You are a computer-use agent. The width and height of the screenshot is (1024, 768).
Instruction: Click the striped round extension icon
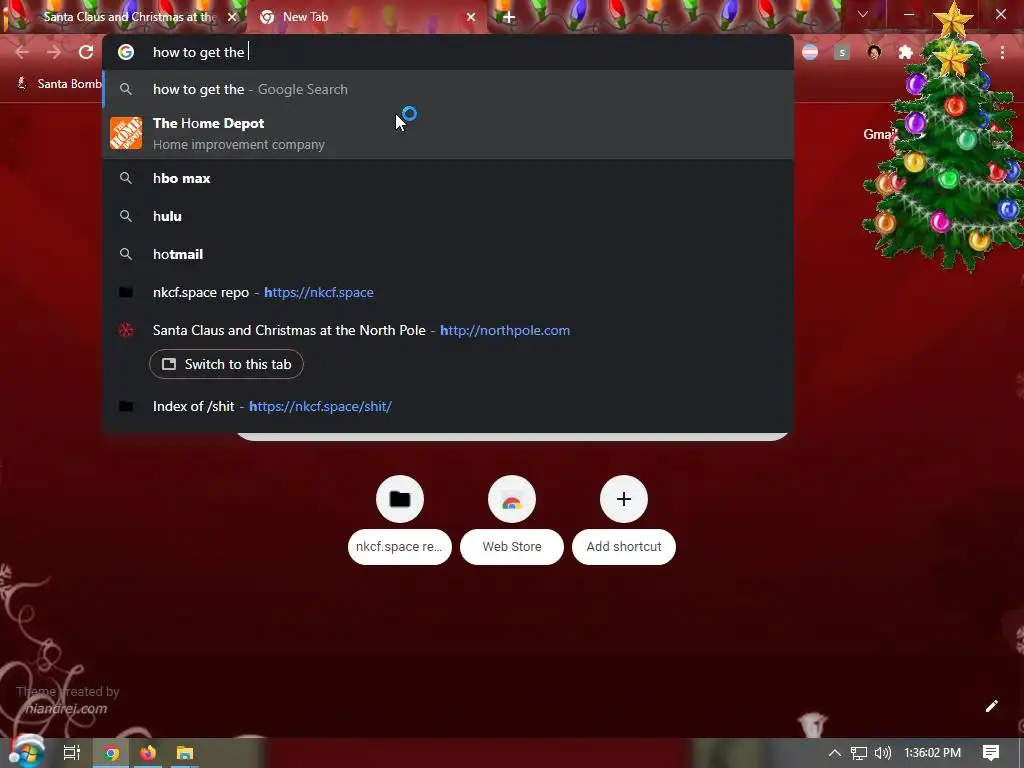coord(810,52)
